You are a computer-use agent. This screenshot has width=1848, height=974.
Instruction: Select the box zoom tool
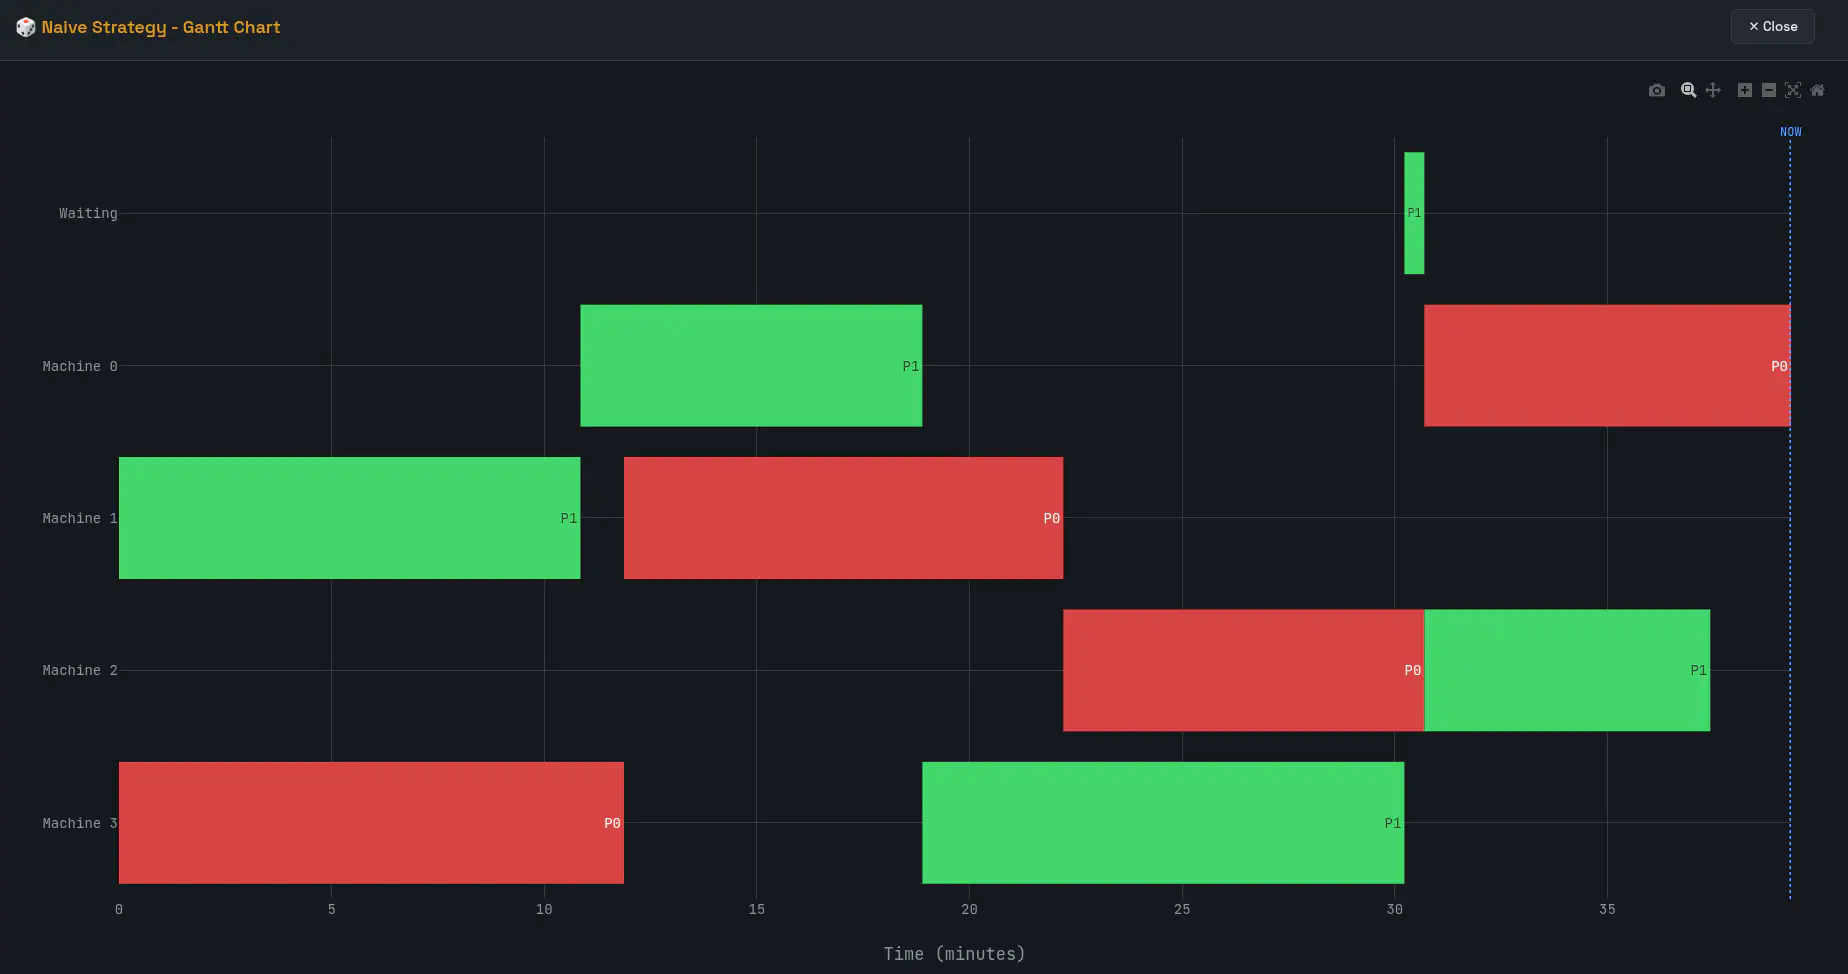click(1688, 90)
